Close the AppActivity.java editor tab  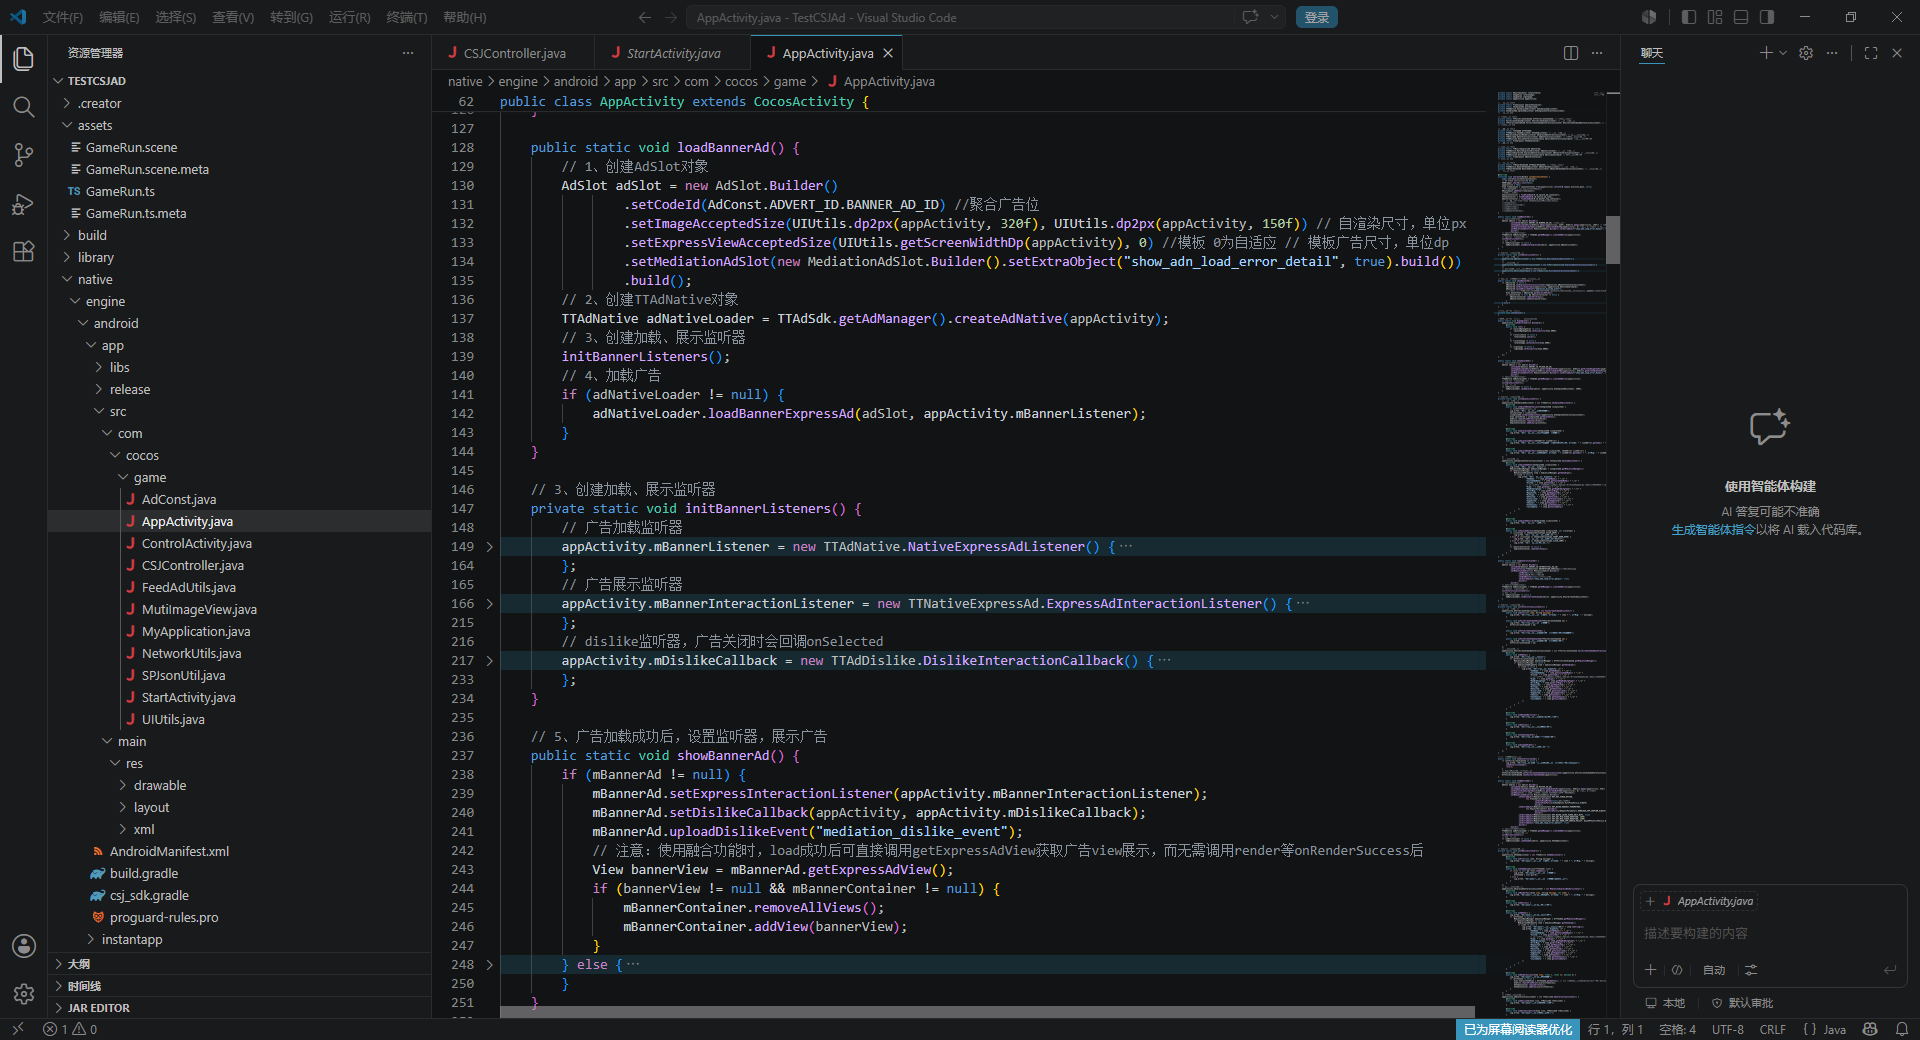click(888, 53)
